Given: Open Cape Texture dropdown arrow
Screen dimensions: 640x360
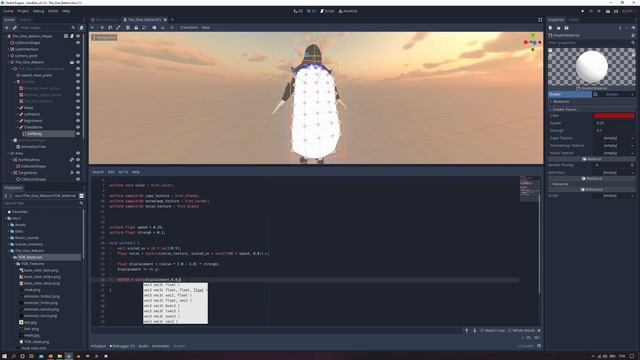Looking at the screenshot, I should point(633,138).
